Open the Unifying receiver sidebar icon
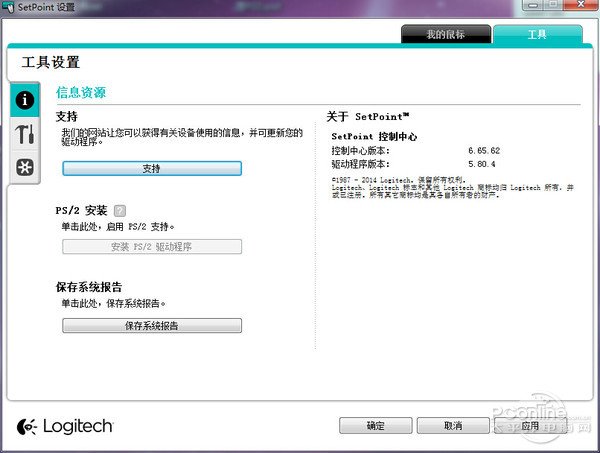Image resolution: width=600 pixels, height=453 pixels. 25,167
